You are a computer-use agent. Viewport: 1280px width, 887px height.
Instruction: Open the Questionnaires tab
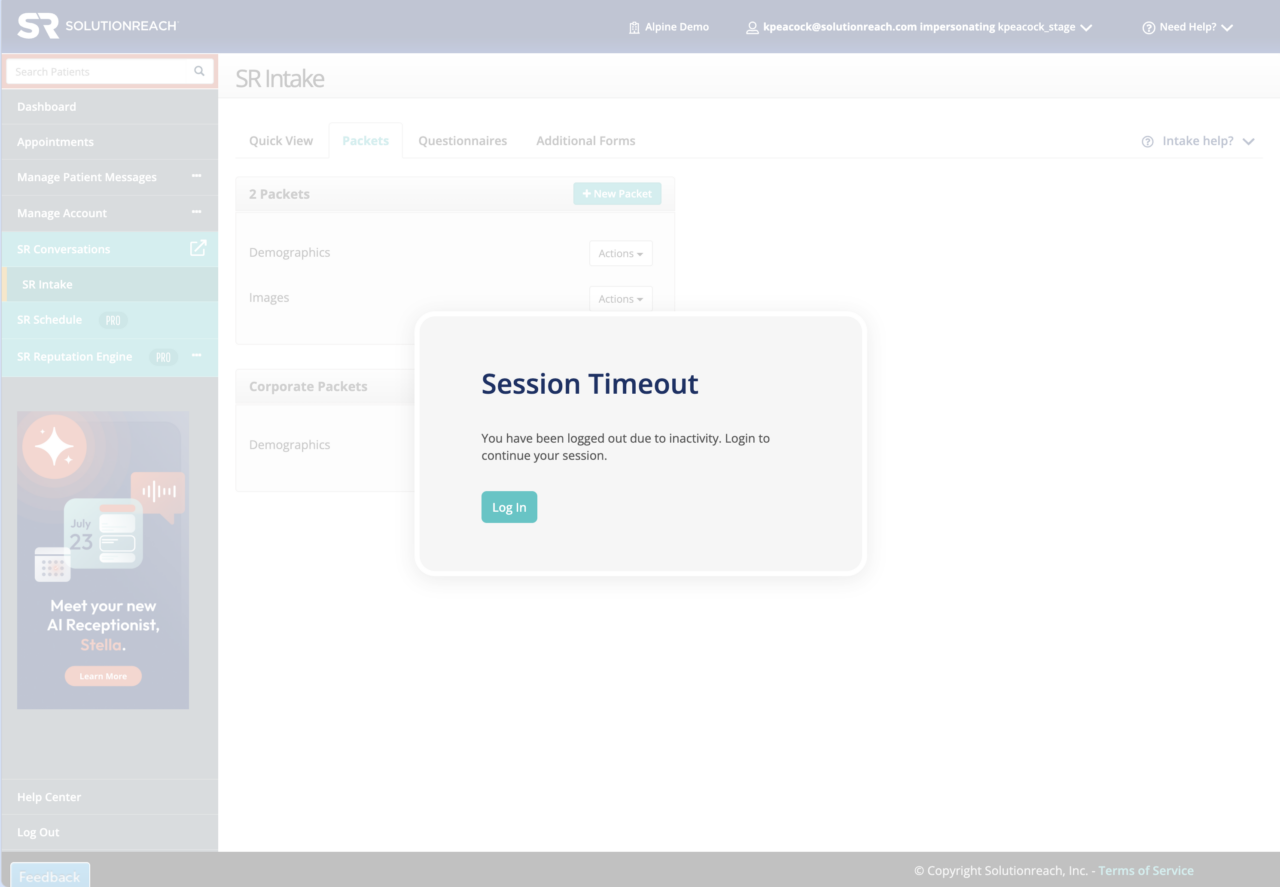(462, 141)
